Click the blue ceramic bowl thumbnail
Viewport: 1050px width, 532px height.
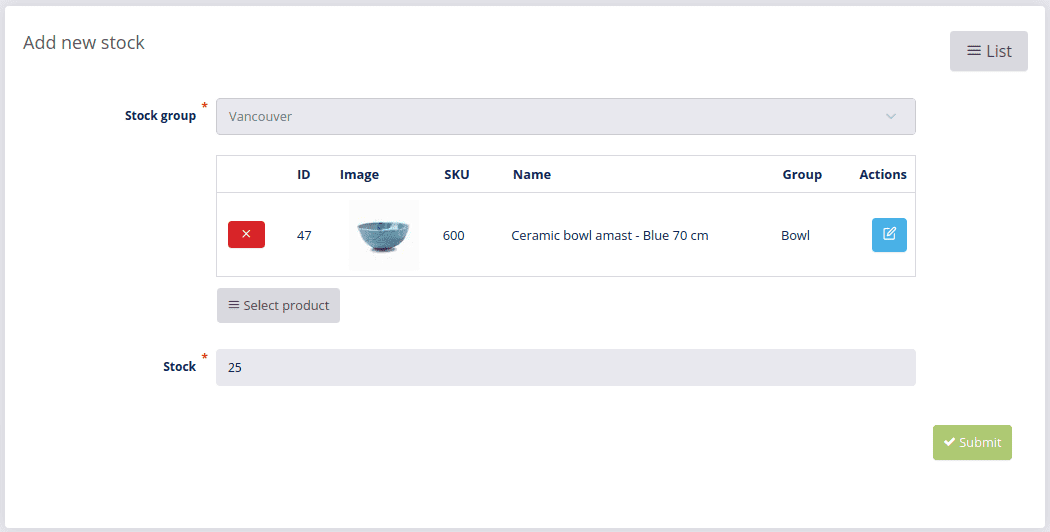click(384, 235)
